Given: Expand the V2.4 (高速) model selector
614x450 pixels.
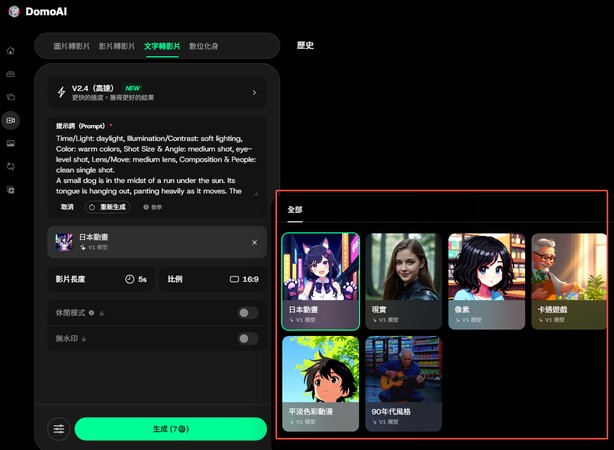Looking at the screenshot, I should tap(157, 92).
